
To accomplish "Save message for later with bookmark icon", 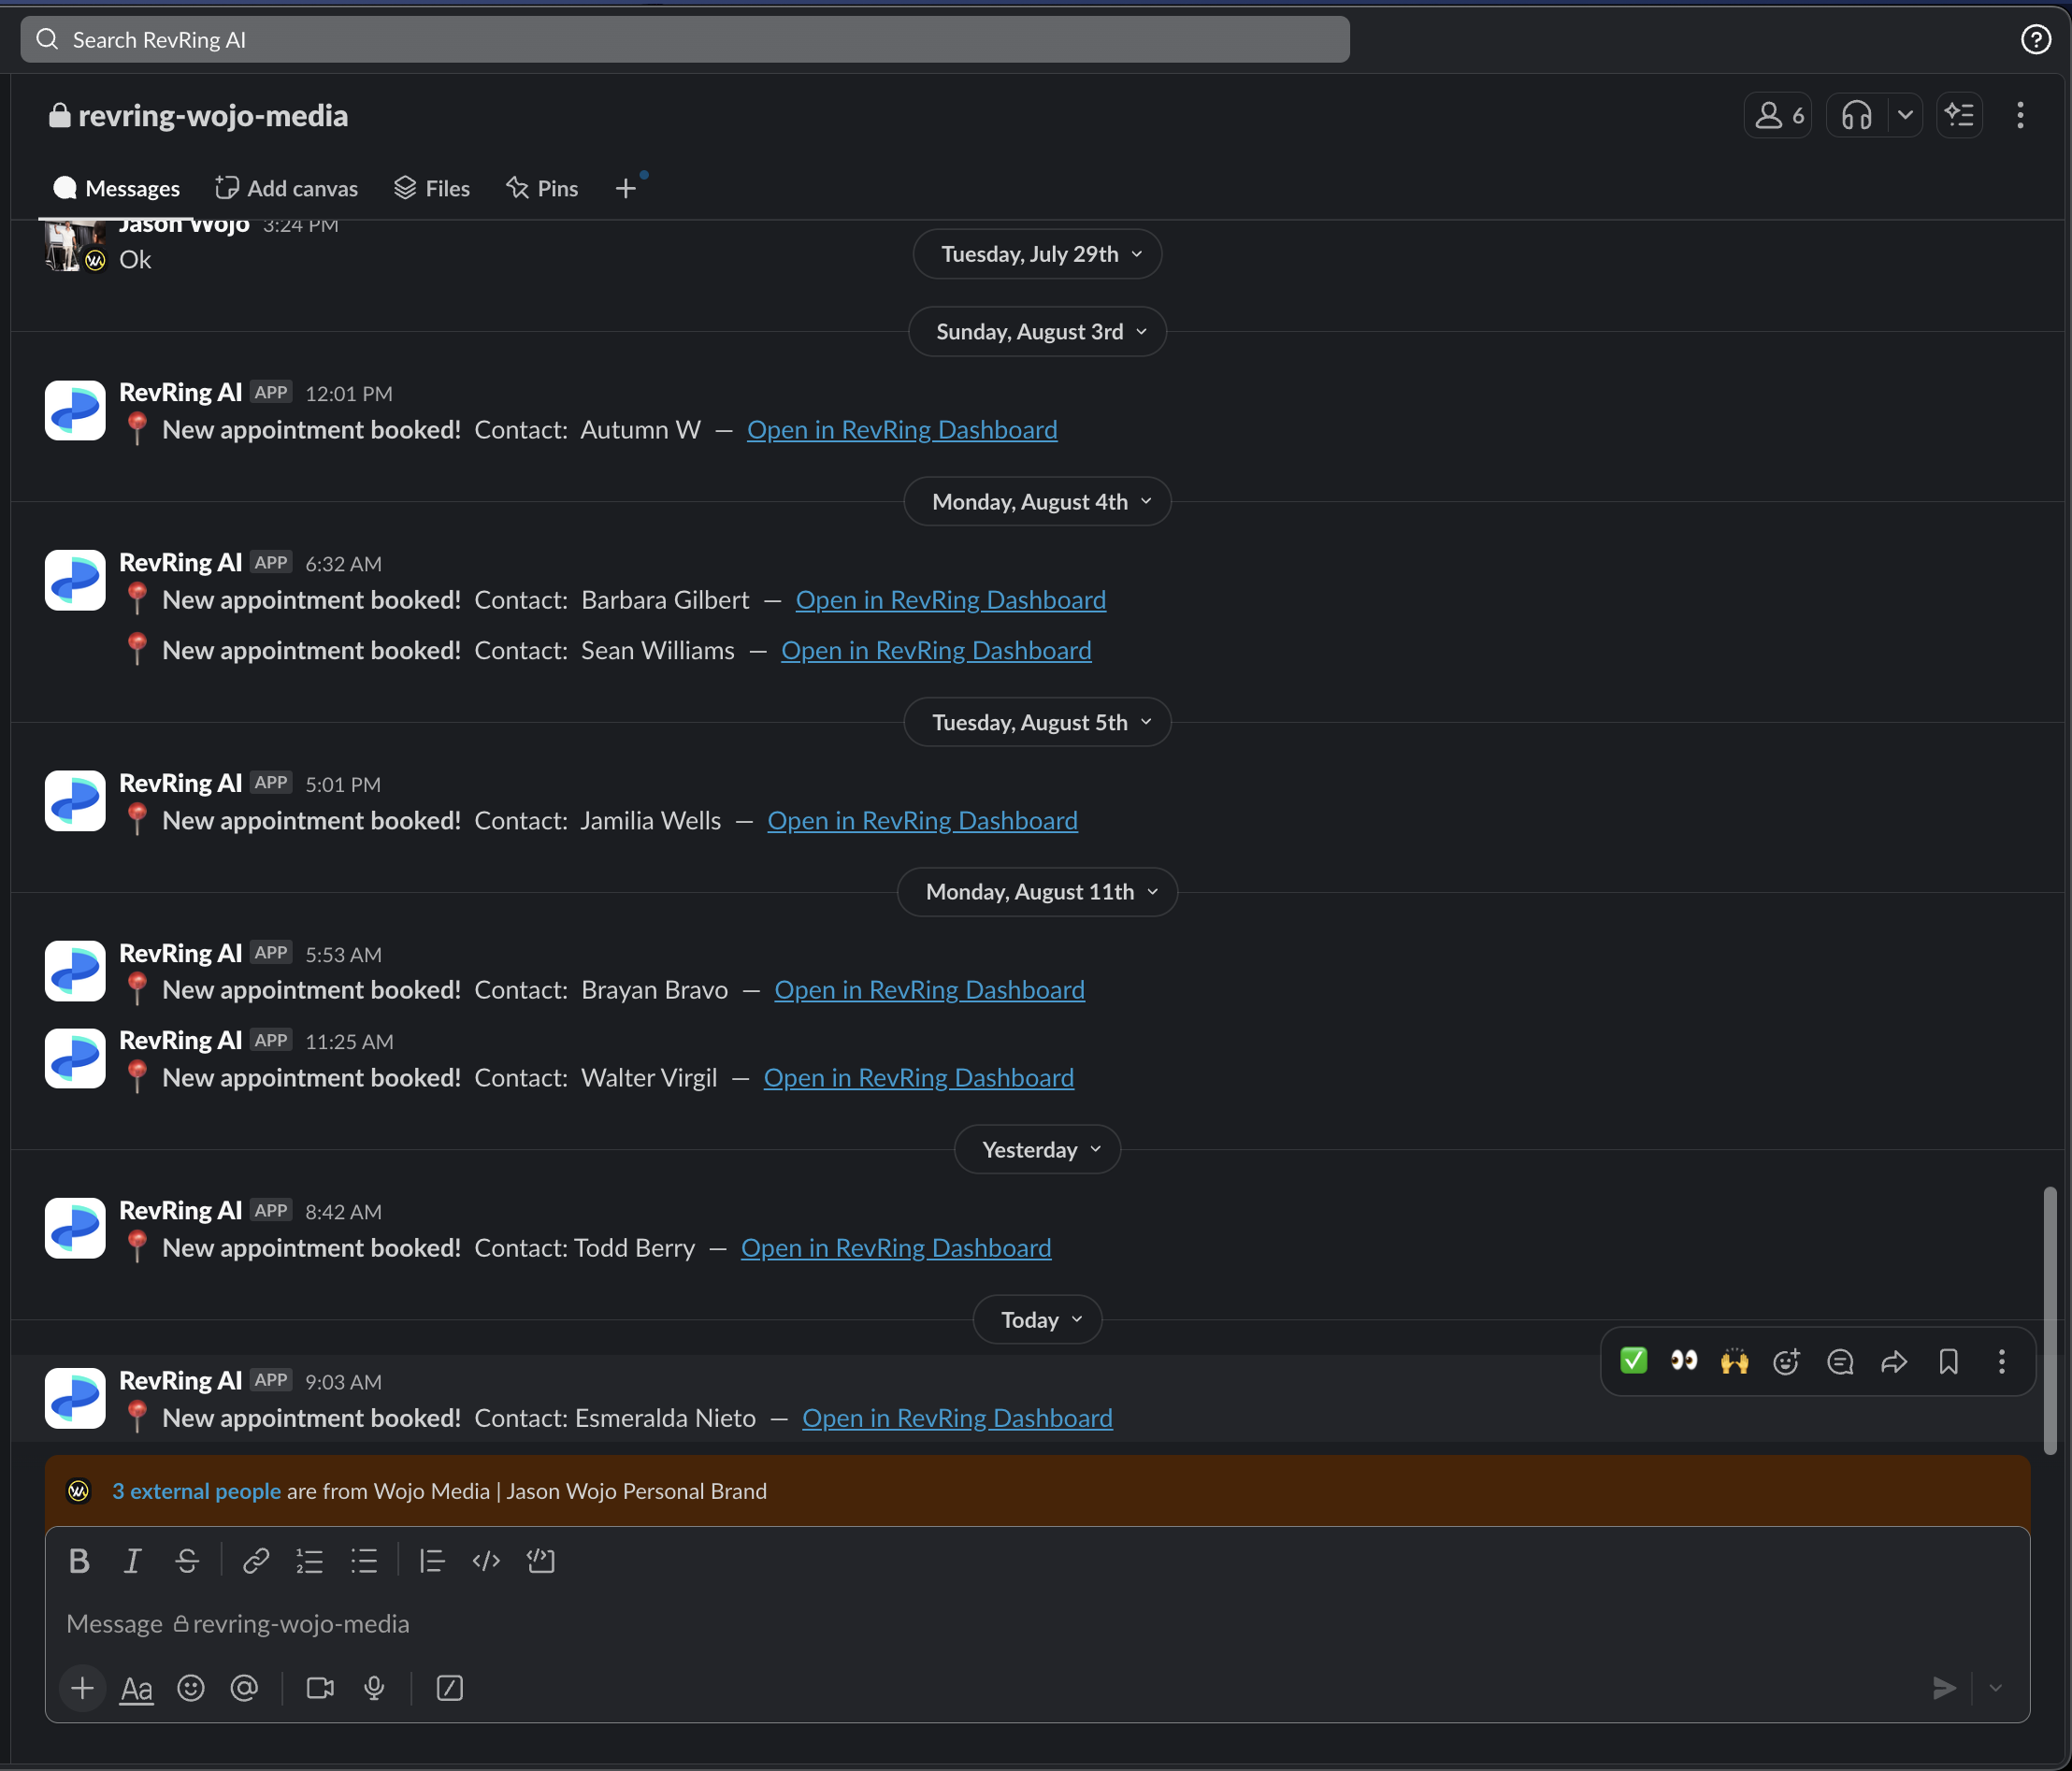I will click(x=1948, y=1361).
